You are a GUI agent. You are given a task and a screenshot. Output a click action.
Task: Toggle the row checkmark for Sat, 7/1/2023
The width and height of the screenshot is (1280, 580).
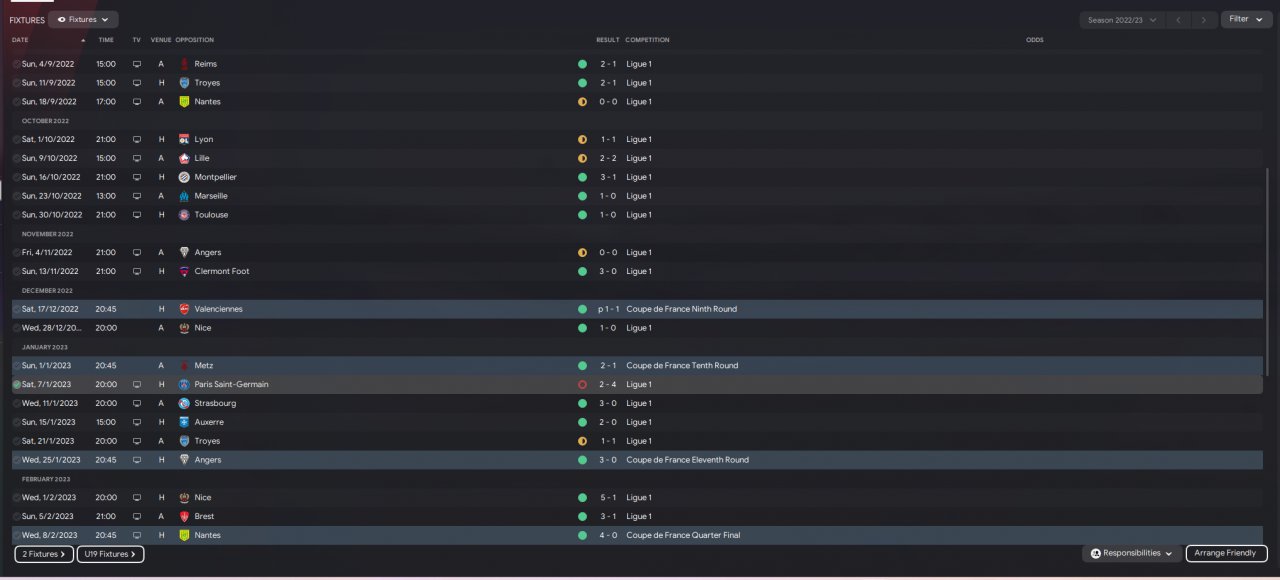17,384
